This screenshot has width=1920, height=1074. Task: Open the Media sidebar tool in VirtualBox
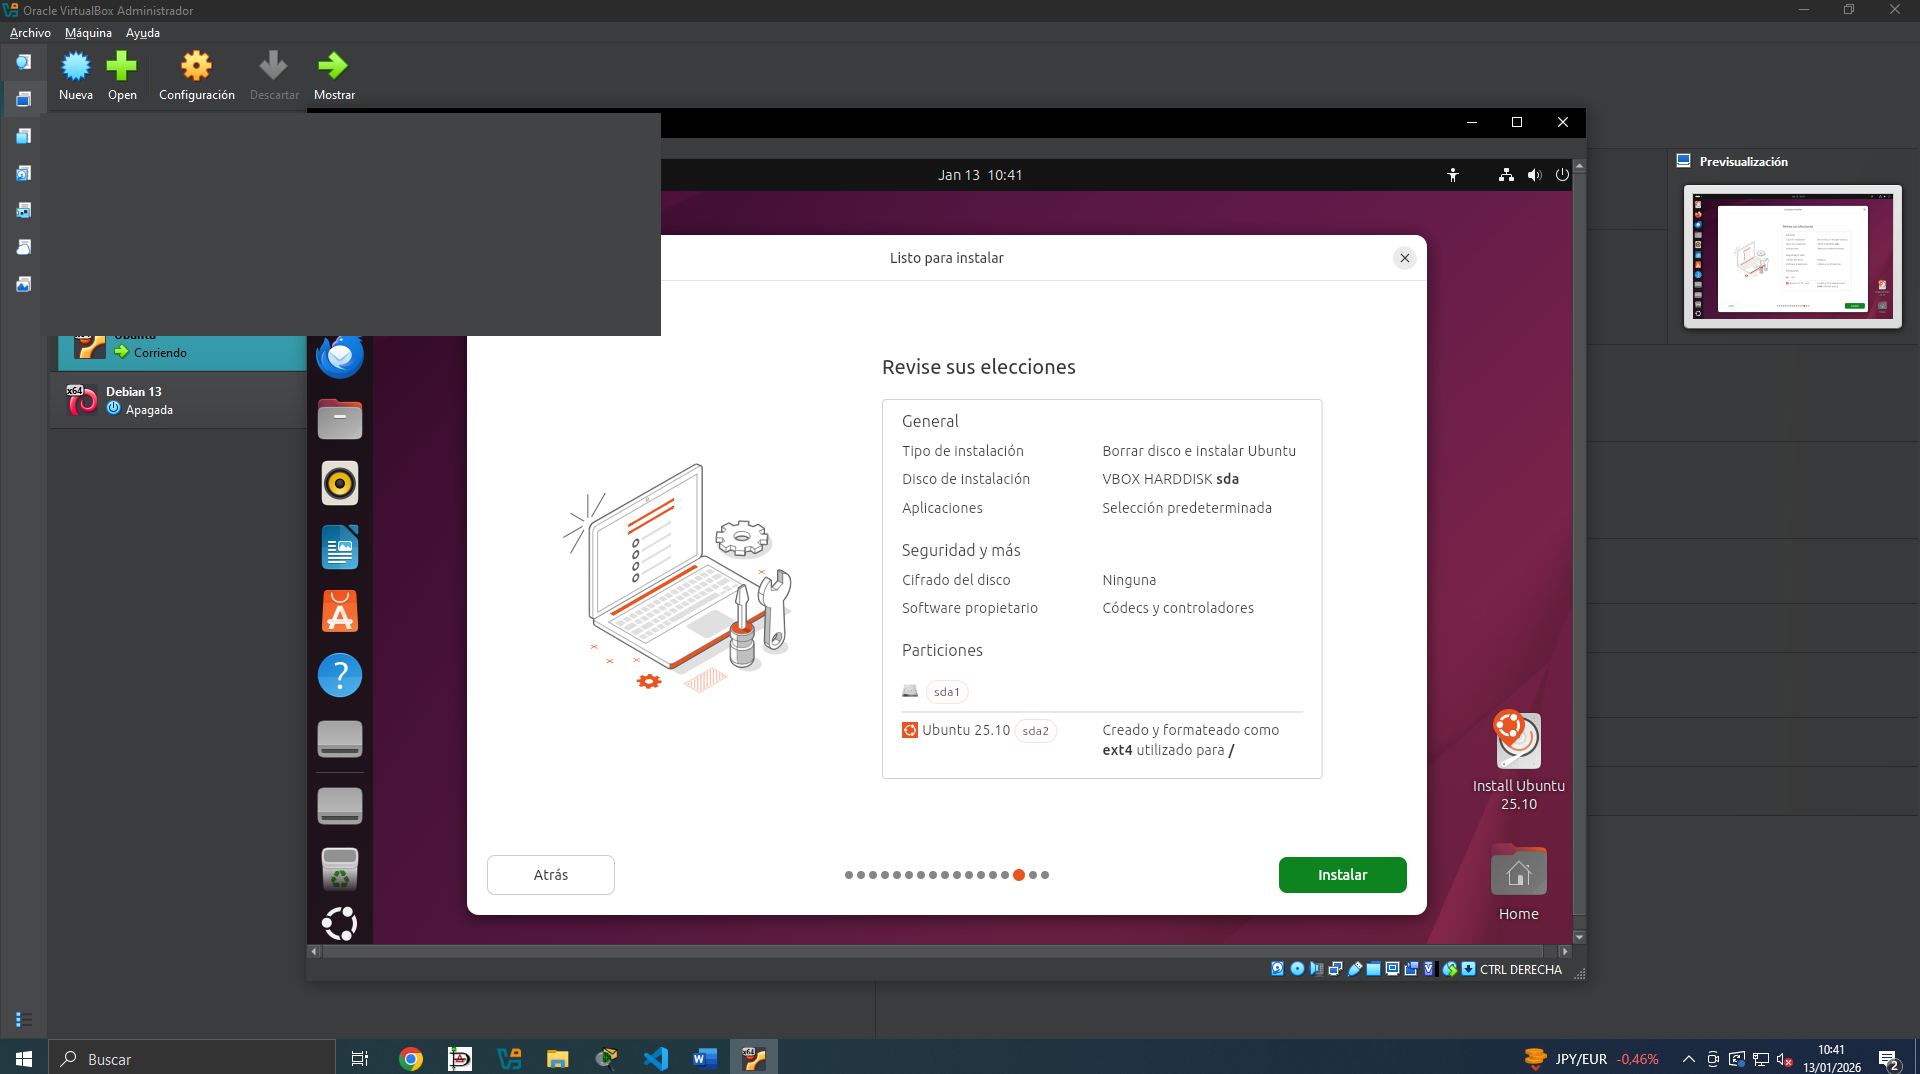[23, 173]
